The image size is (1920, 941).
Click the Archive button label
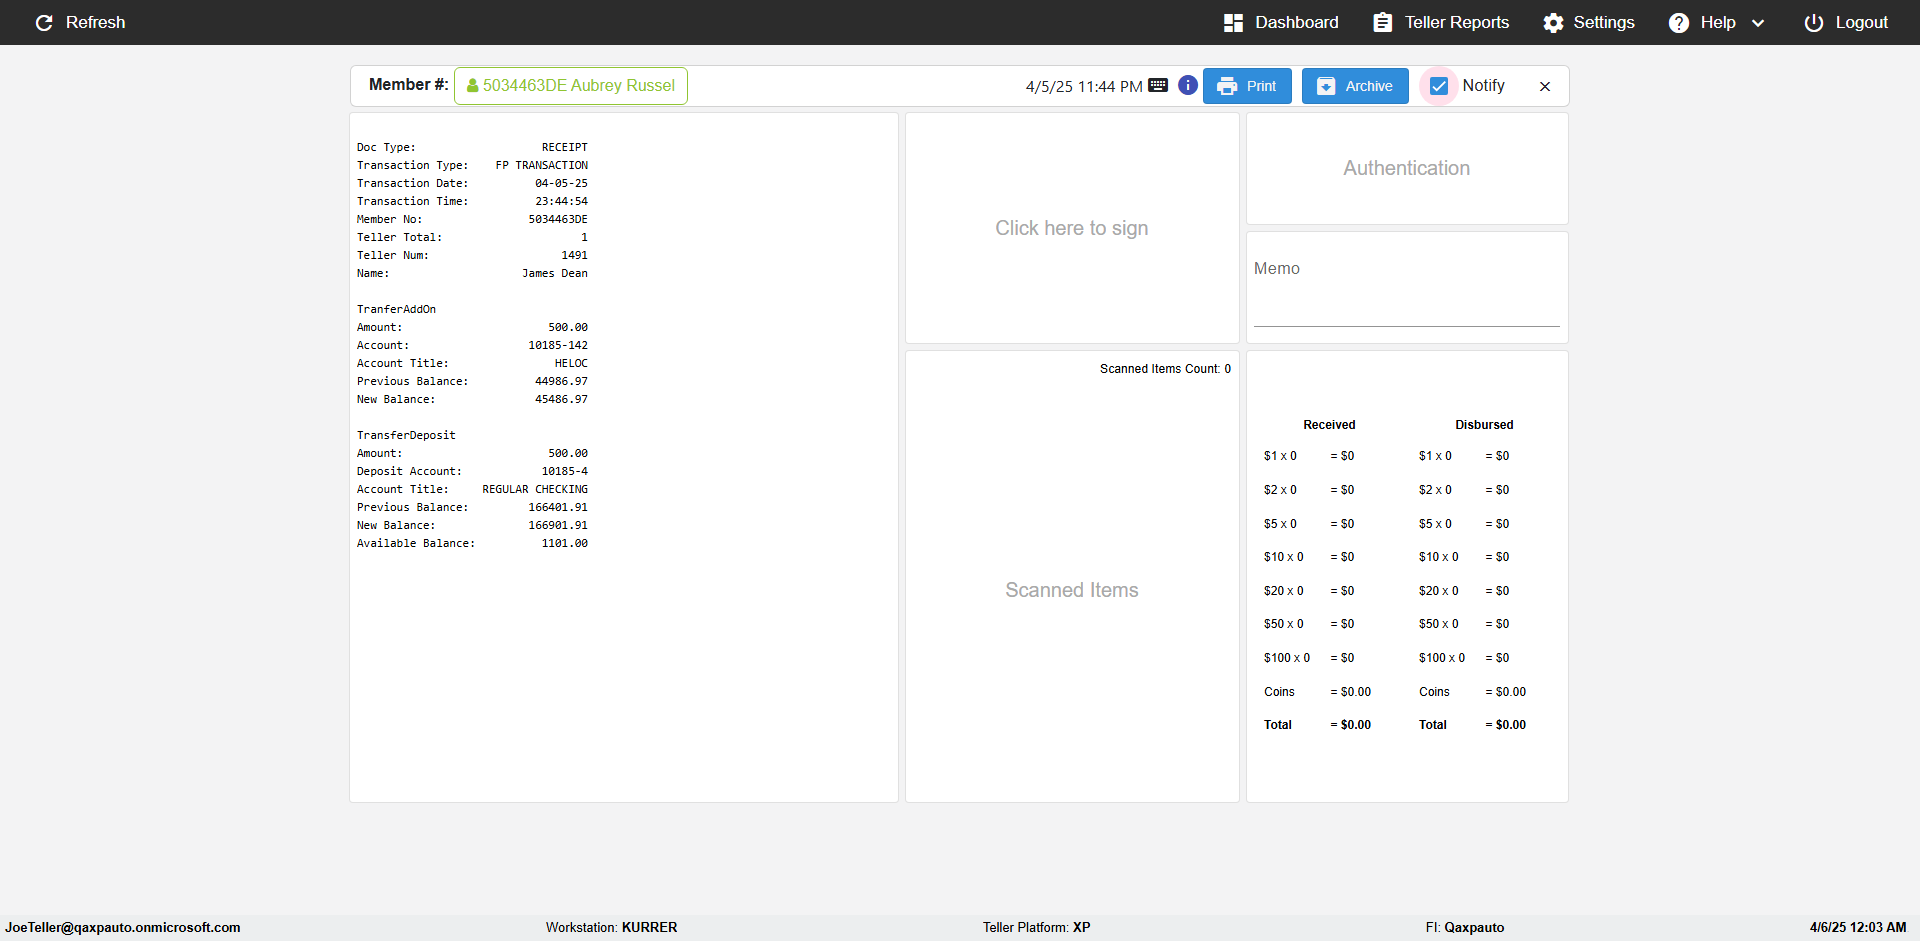[x=1369, y=87]
